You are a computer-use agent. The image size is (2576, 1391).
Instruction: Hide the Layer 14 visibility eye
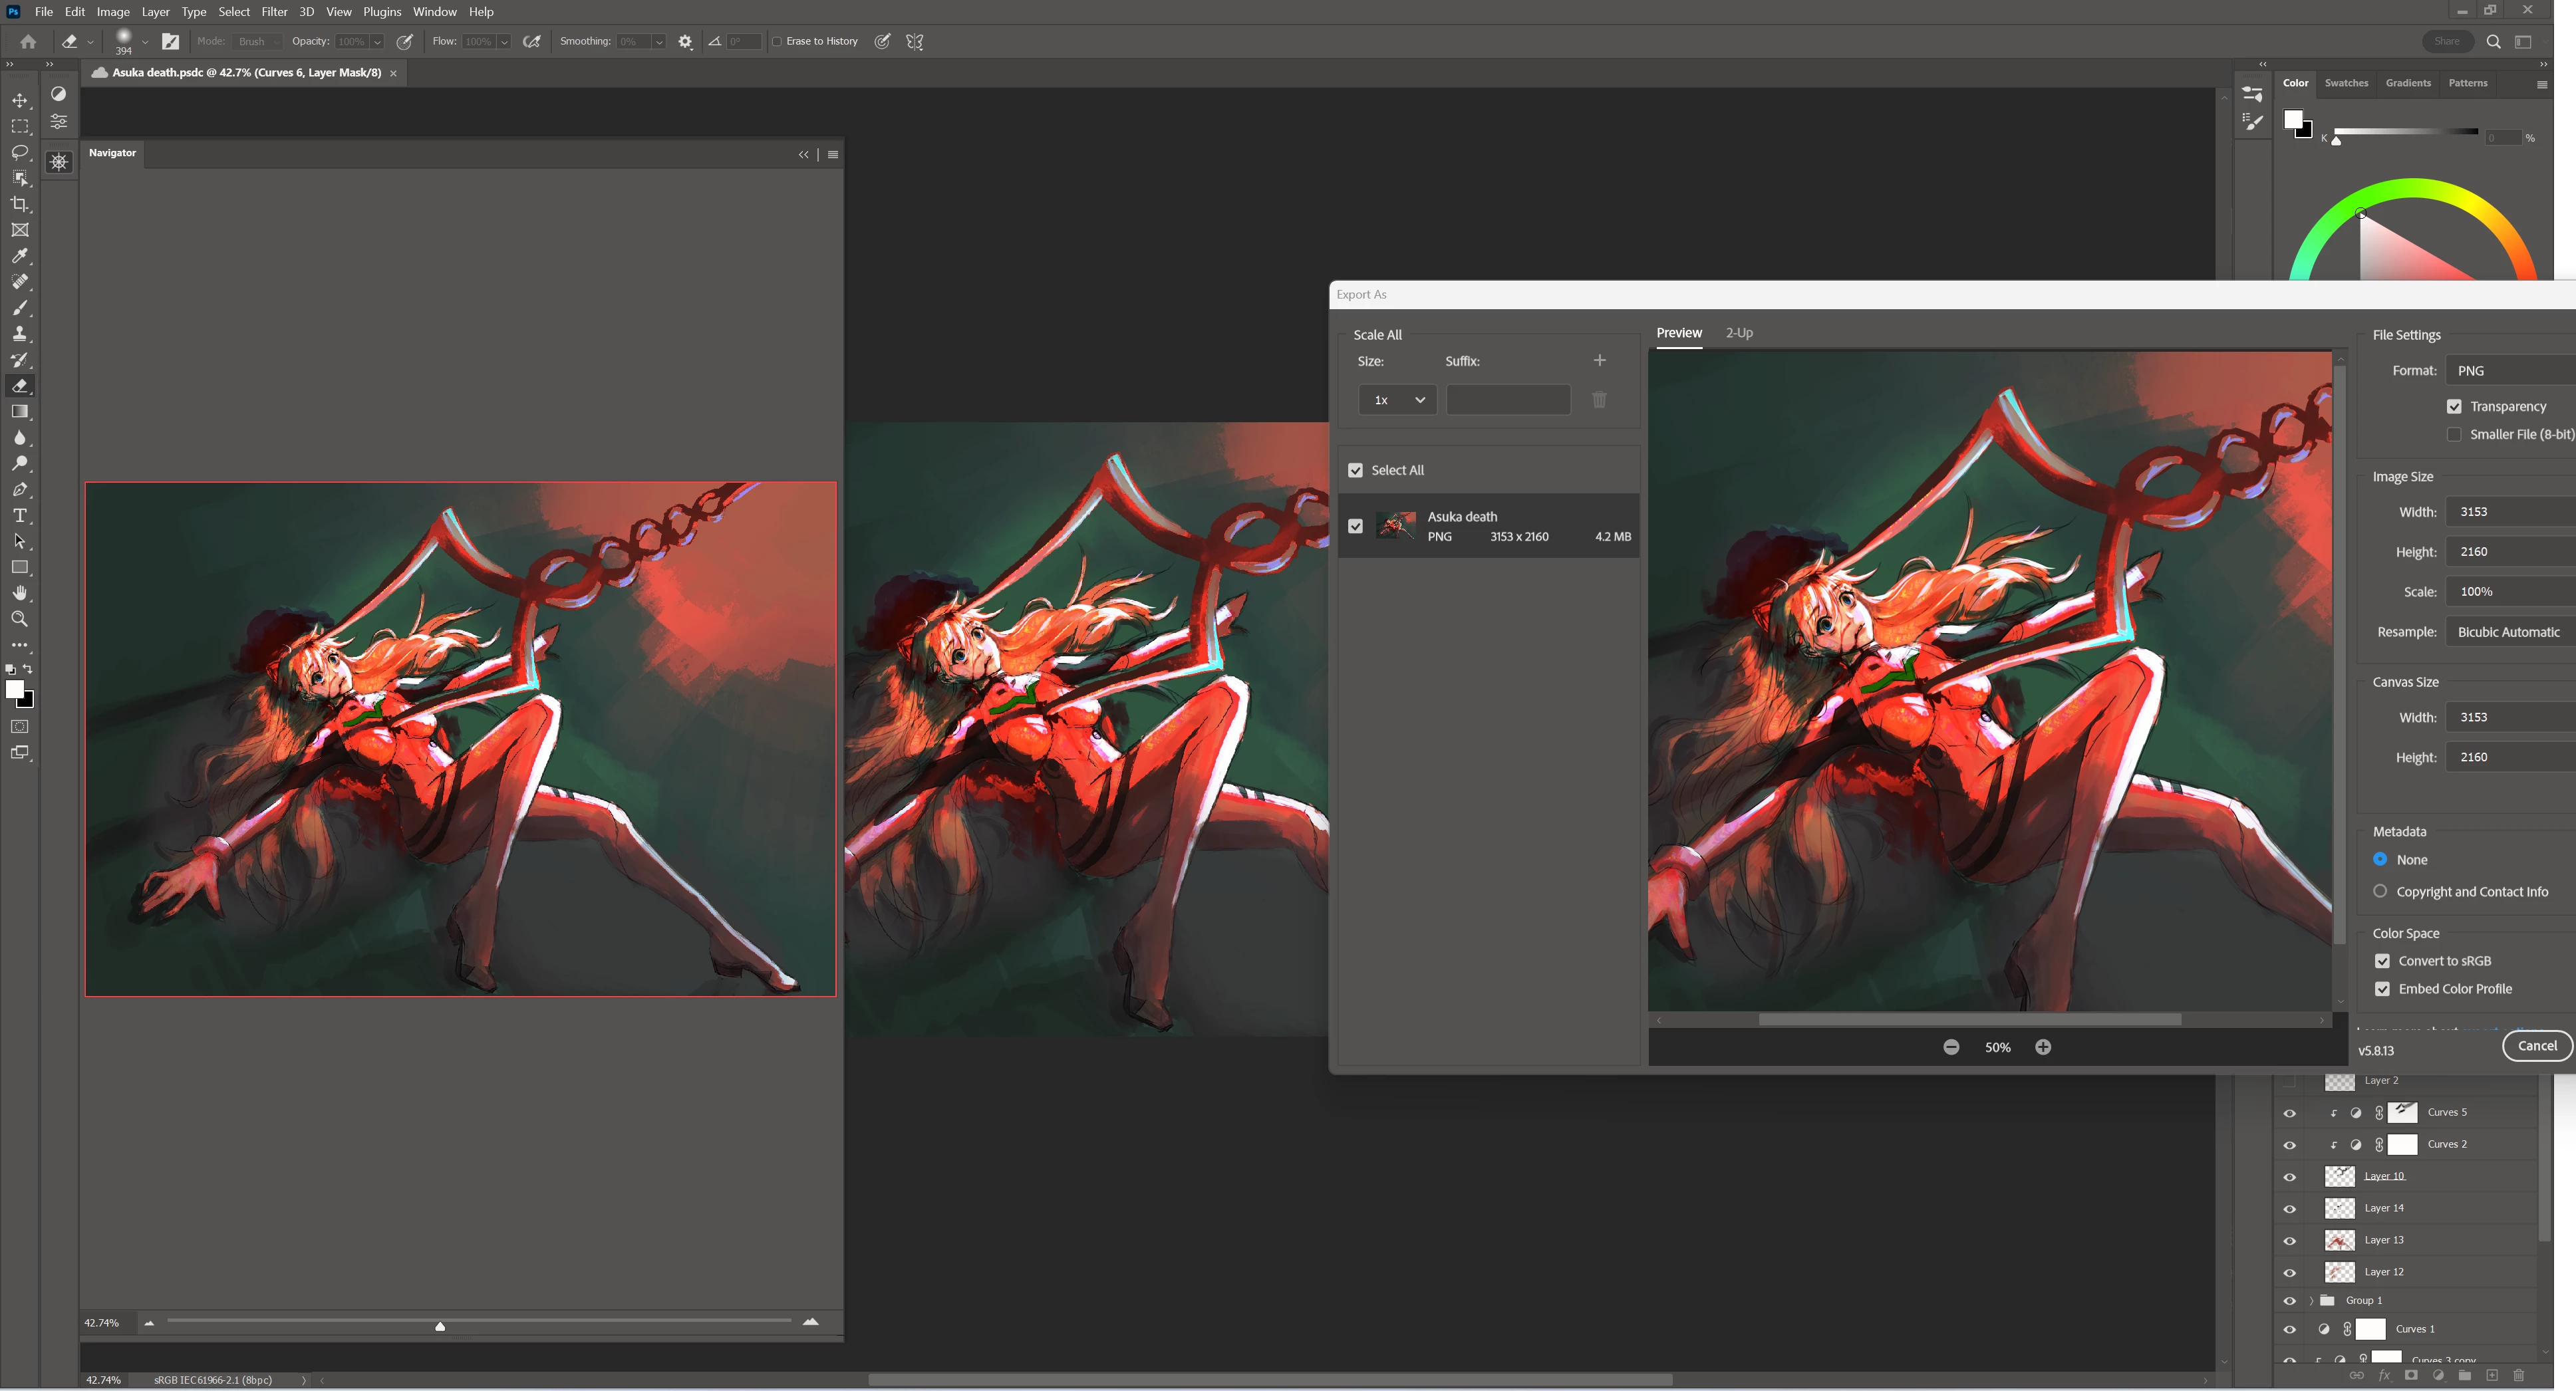2289,1208
